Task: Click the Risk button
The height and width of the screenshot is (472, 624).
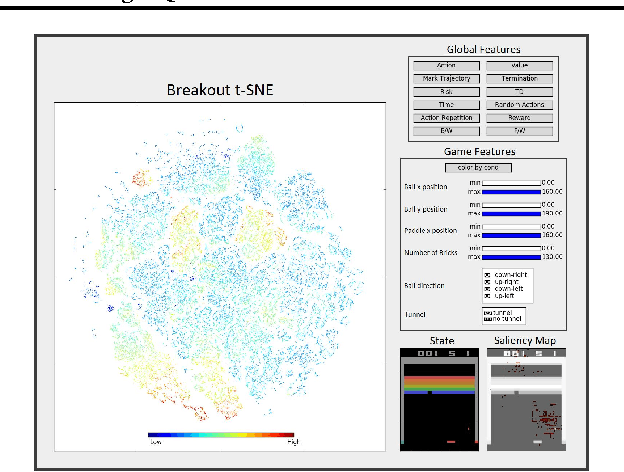Action: 446,91
